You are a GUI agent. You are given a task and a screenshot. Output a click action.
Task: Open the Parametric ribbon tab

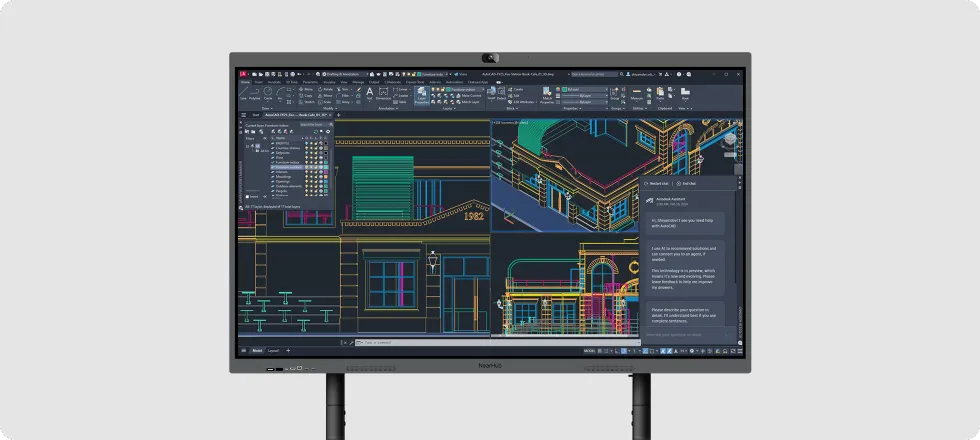coord(310,82)
